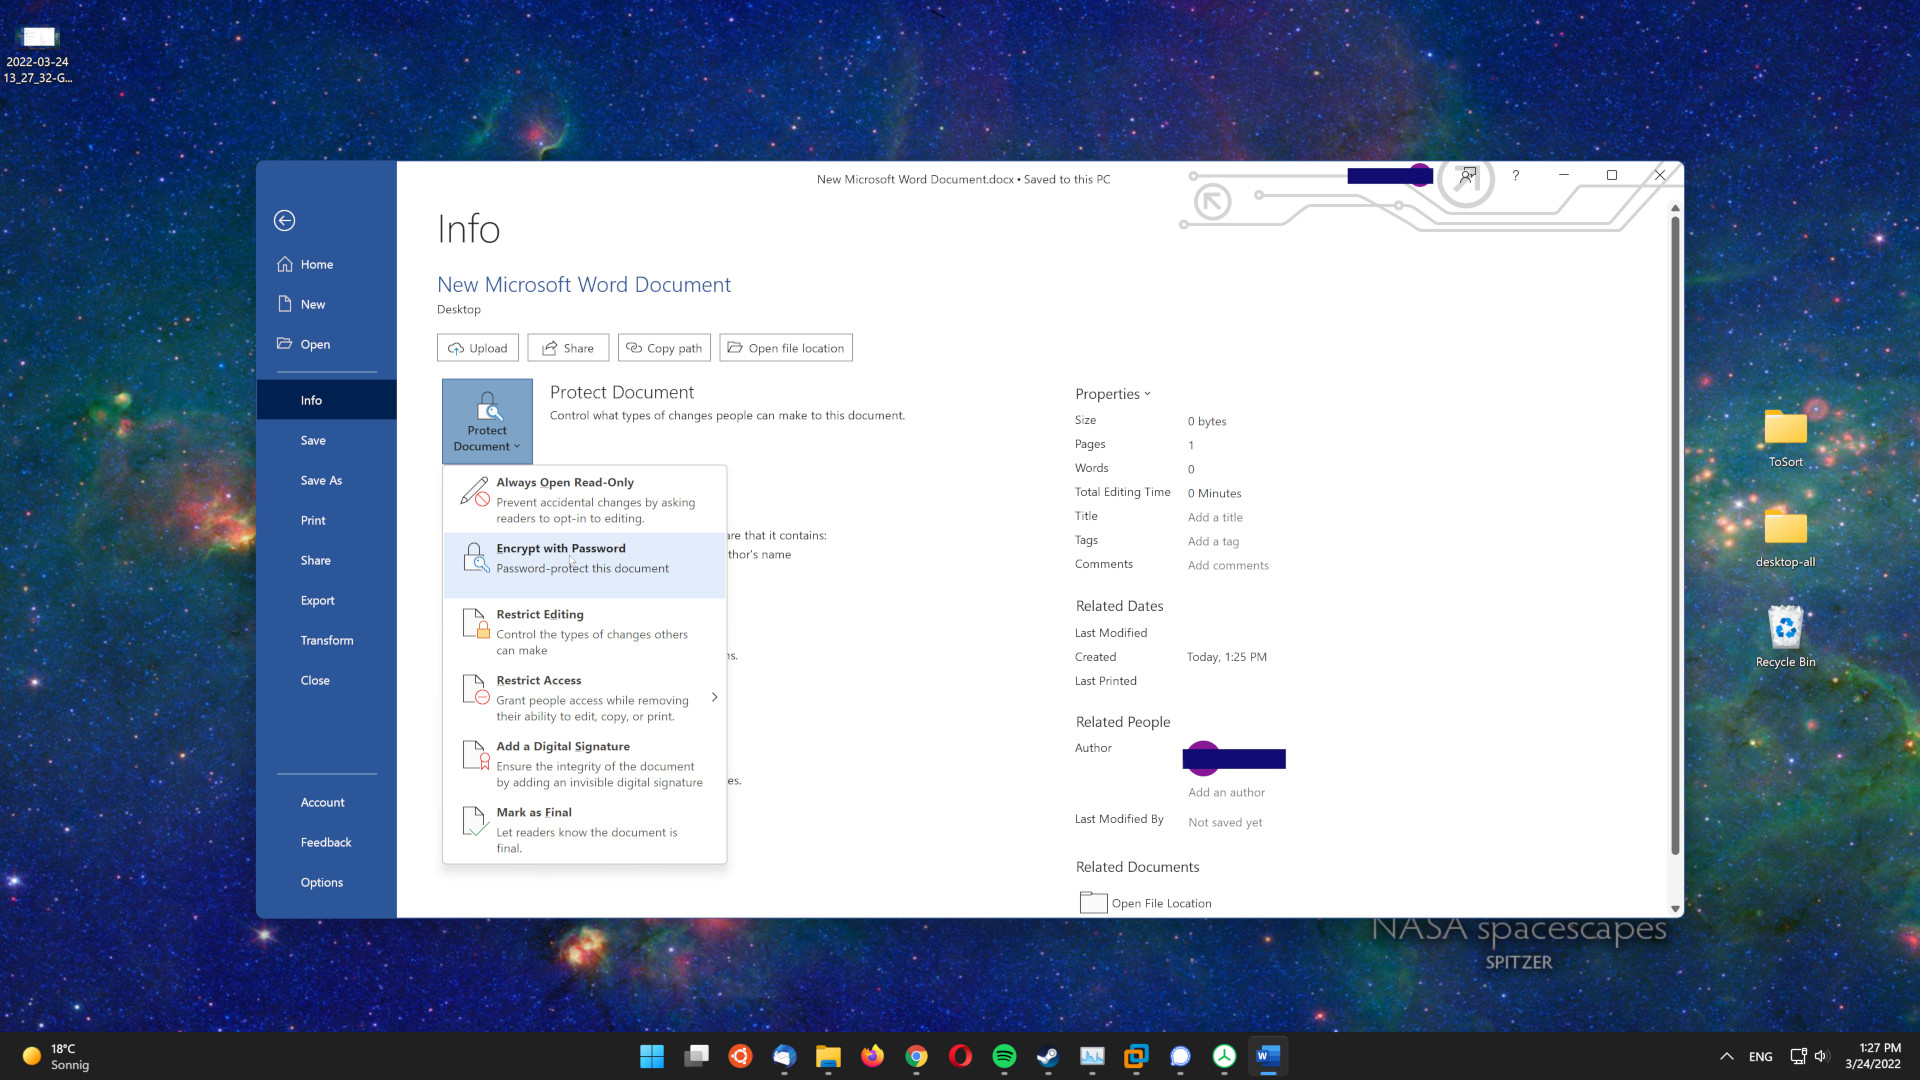Click scrollbar down arrow in Info pane
The image size is (1920, 1080).
tap(1675, 909)
